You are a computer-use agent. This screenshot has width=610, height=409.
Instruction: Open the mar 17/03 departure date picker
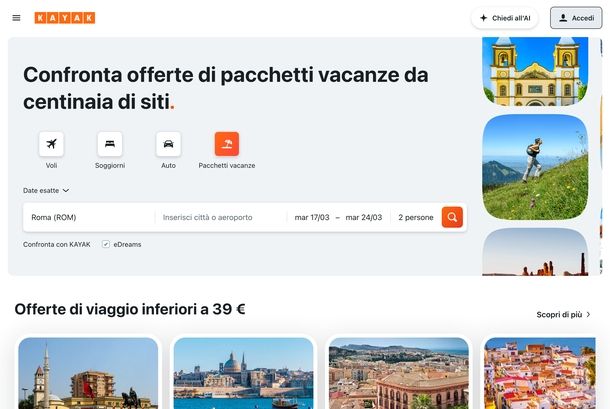coord(312,218)
